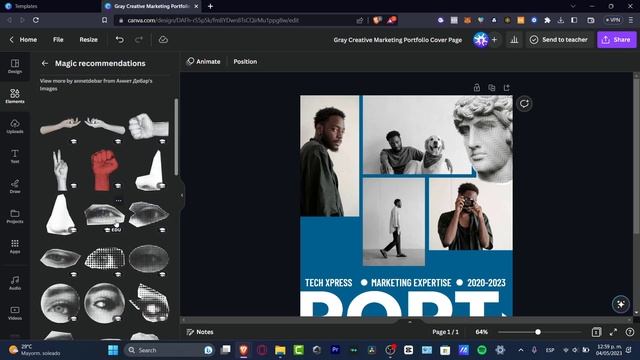The width and height of the screenshot is (640, 360).
Task: Click Send to teacher
Action: 559,40
